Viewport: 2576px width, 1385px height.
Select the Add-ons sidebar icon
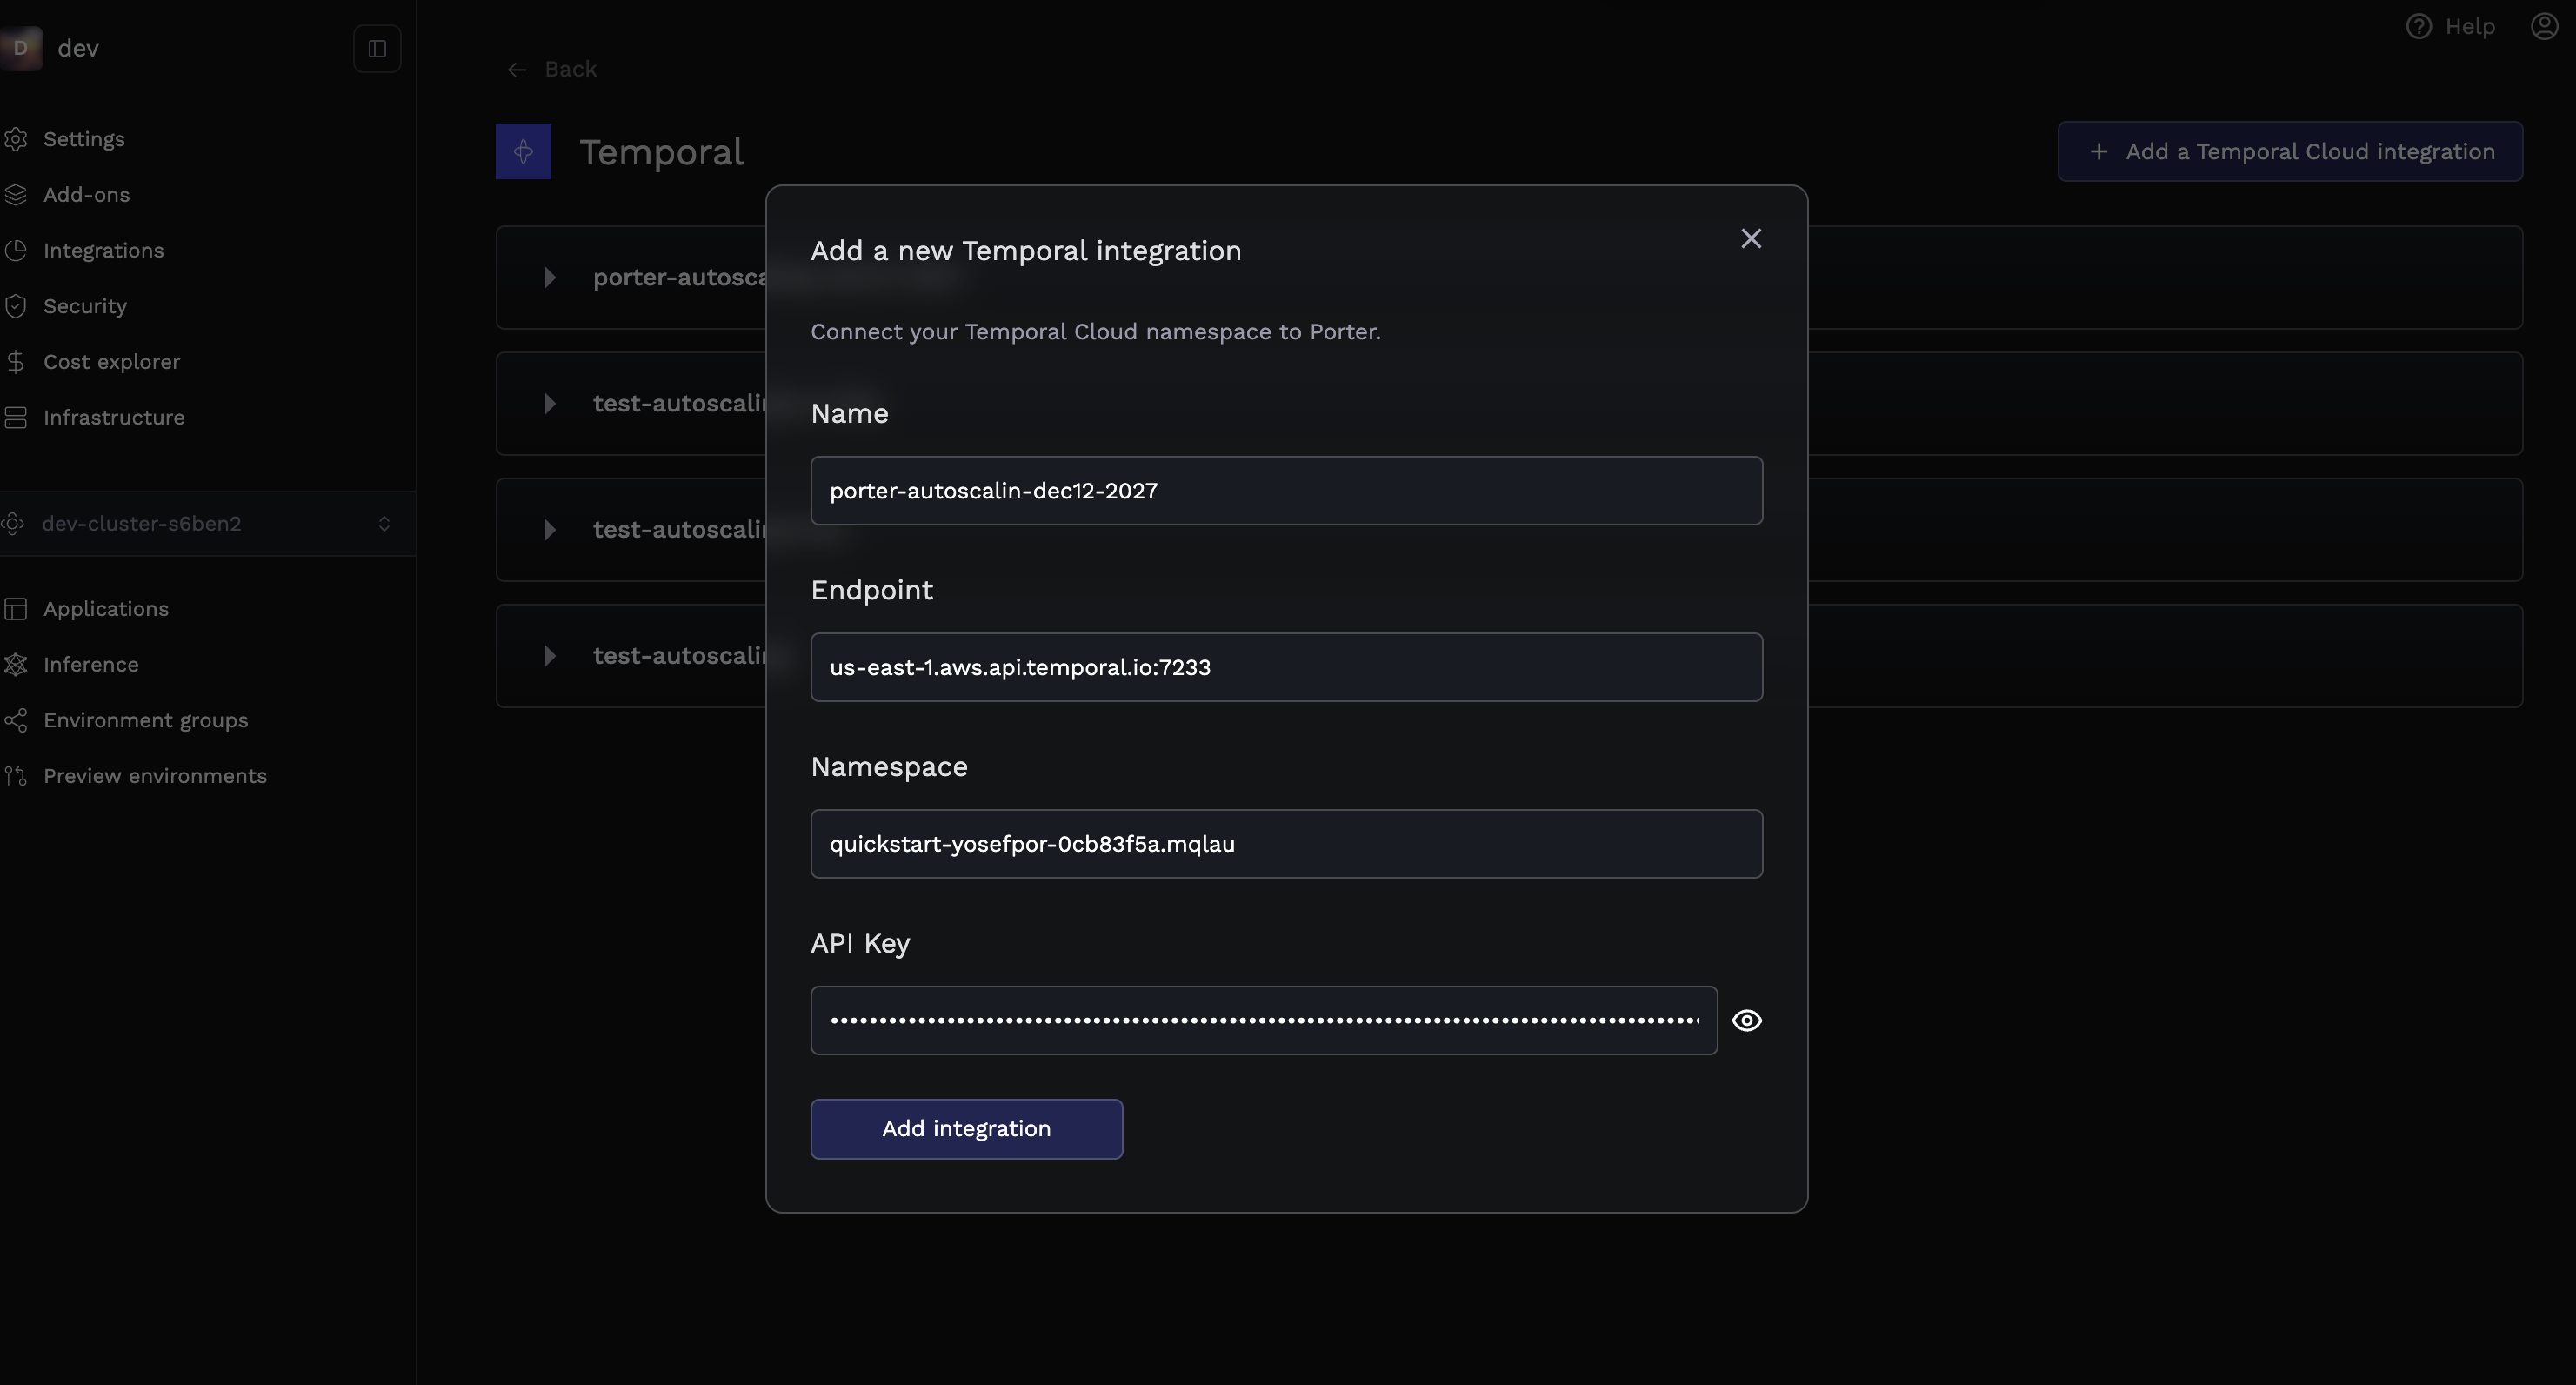pos(16,194)
